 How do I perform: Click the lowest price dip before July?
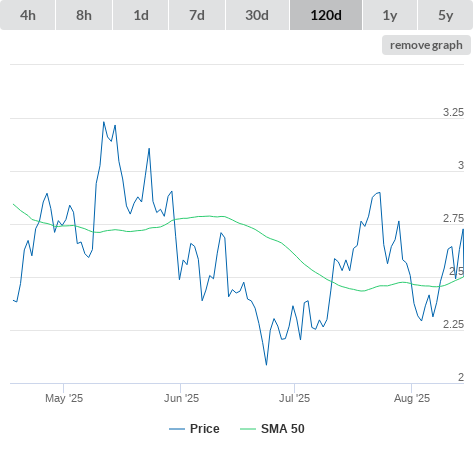(266, 365)
